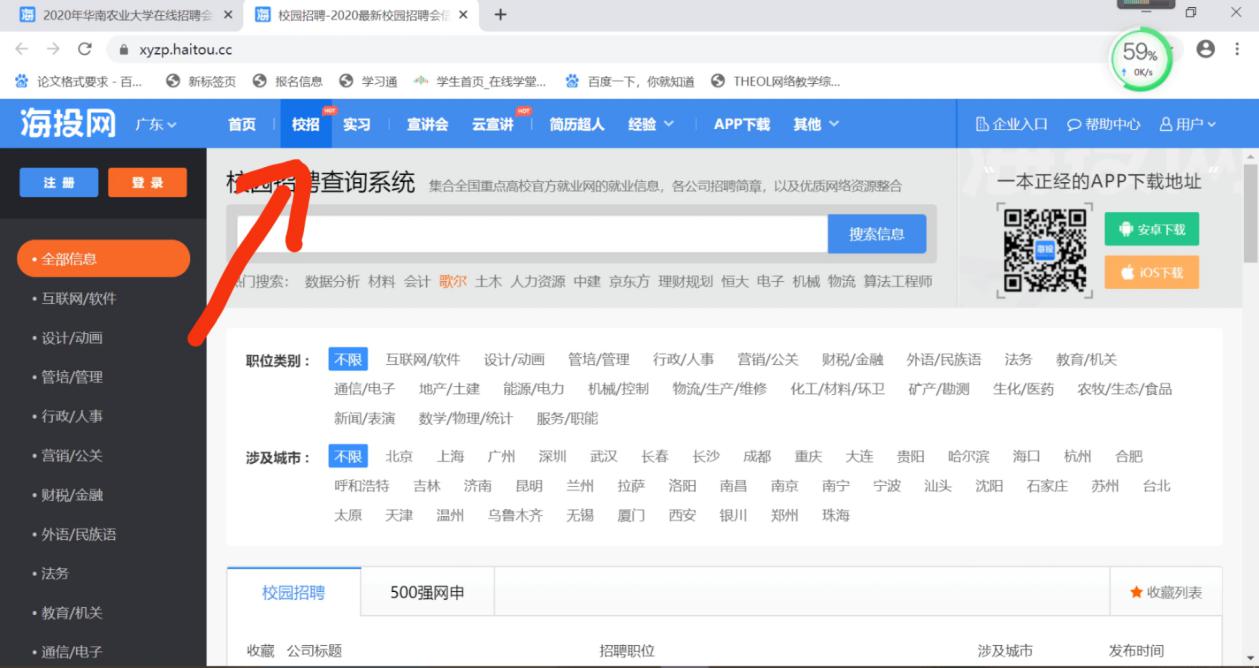The width and height of the screenshot is (1259, 668).
Task: Click the job search input field
Action: (530, 234)
